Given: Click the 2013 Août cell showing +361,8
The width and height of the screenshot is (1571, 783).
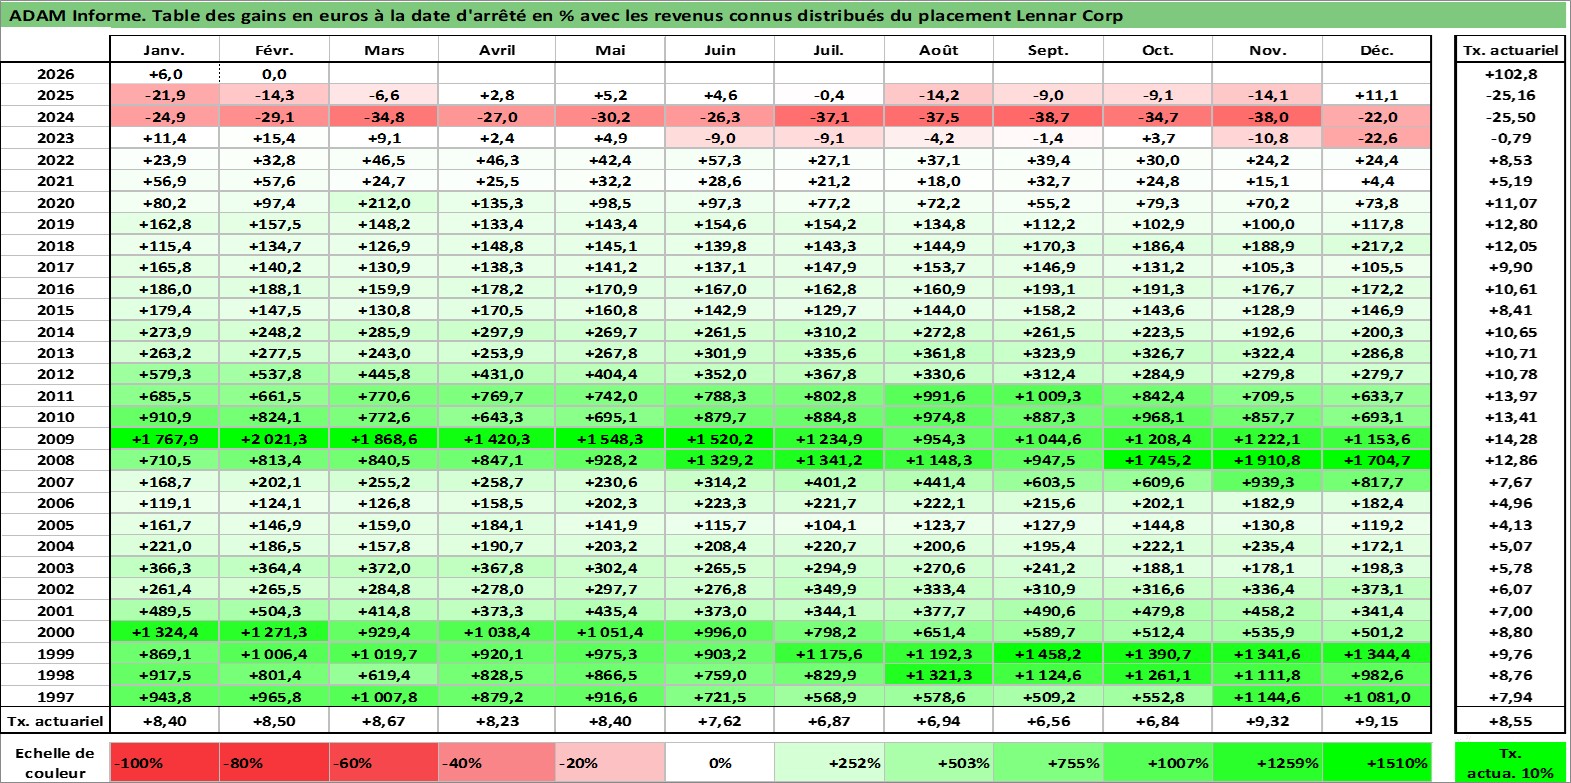Looking at the screenshot, I should pos(938,353).
